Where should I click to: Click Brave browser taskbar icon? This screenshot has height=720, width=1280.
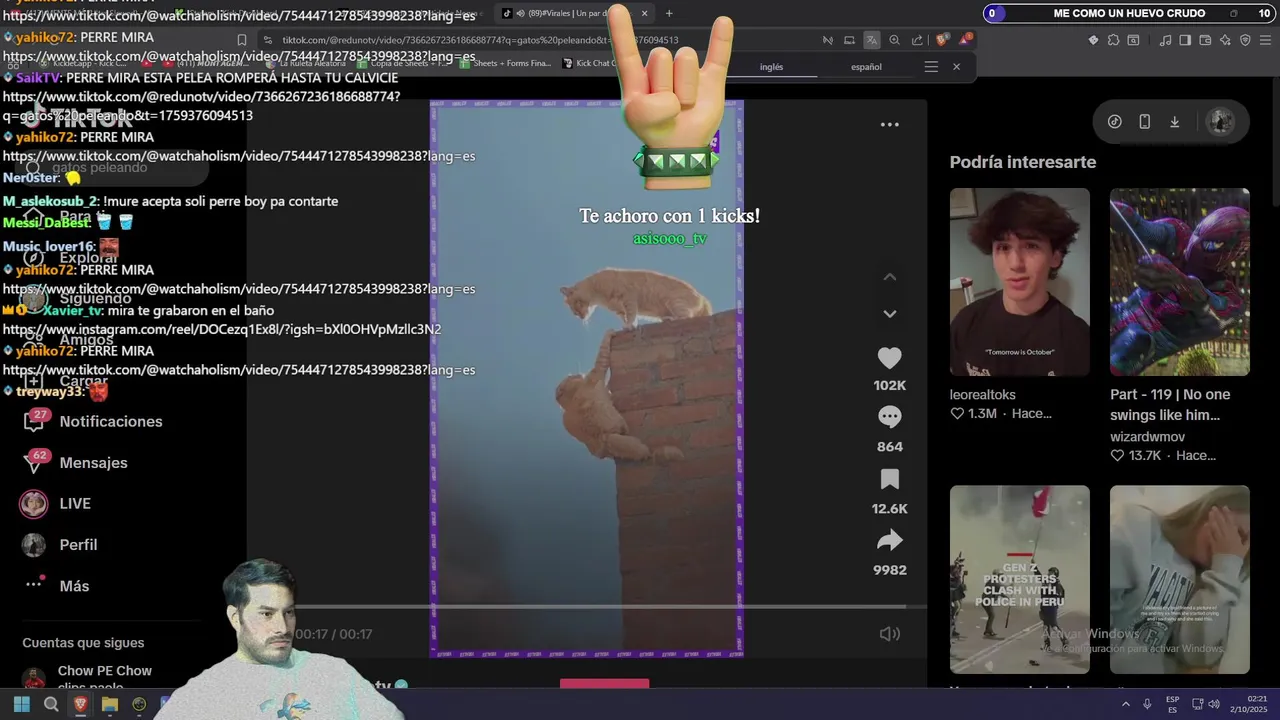coord(81,705)
